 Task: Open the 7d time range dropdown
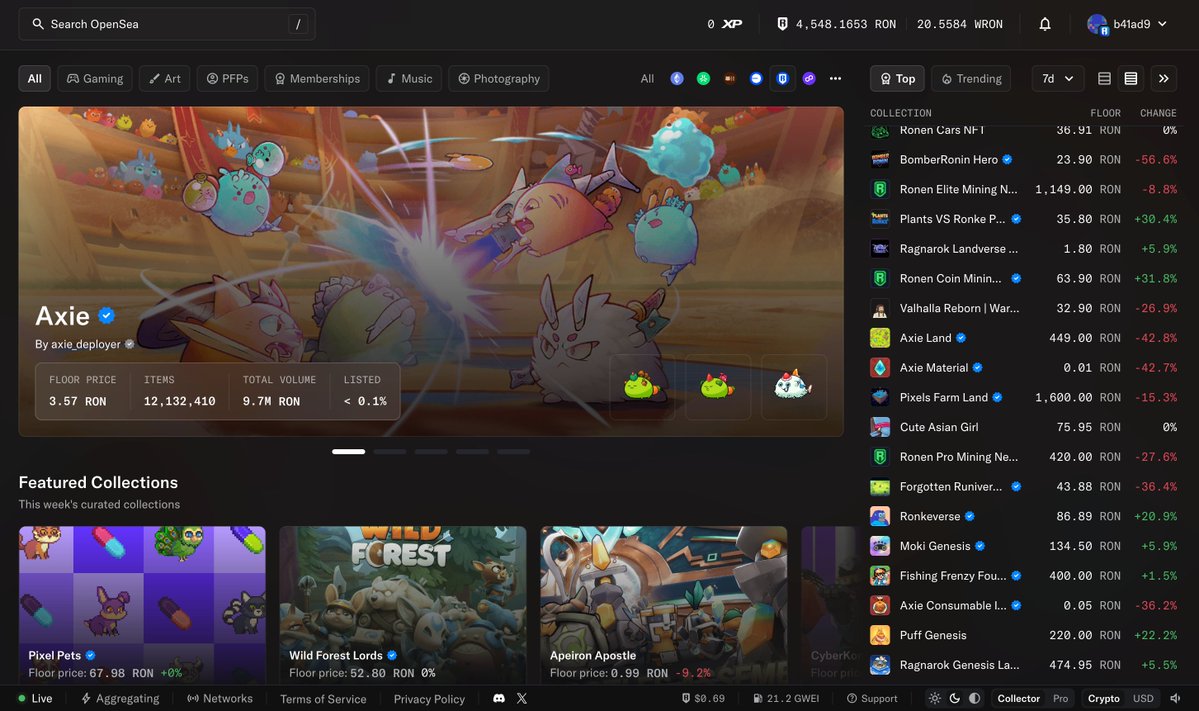tap(1057, 78)
